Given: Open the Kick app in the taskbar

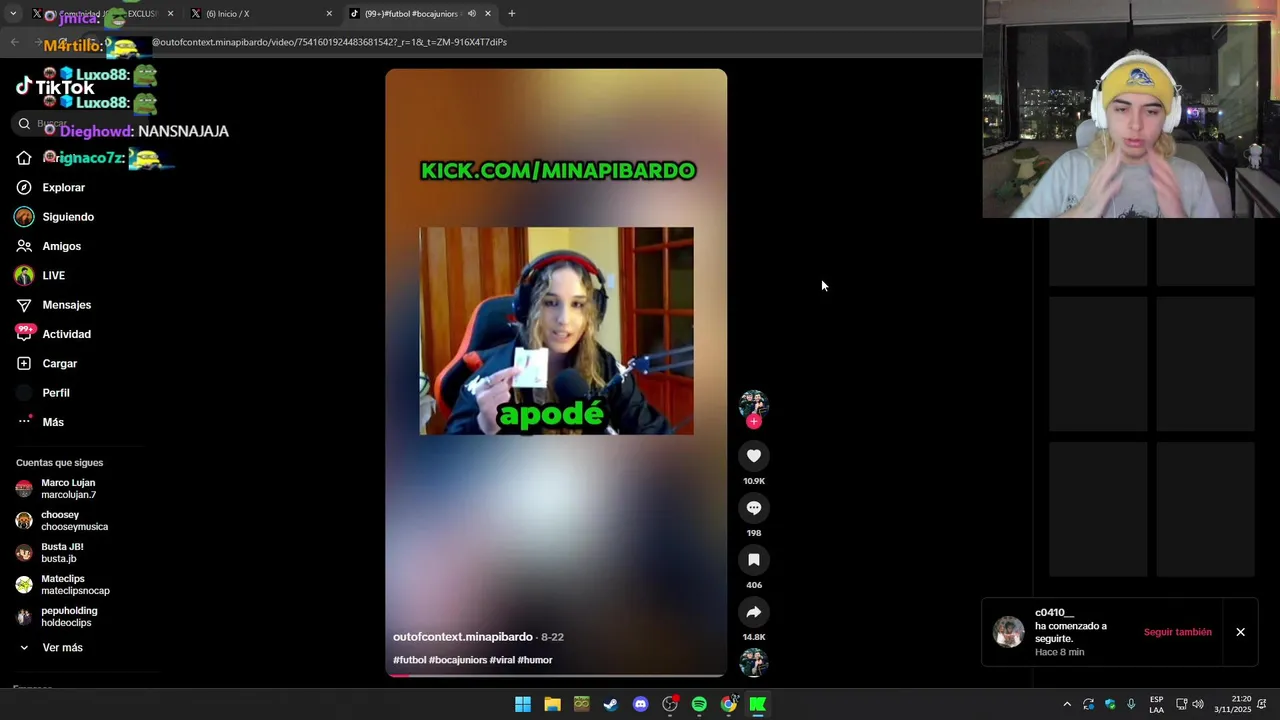Looking at the screenshot, I should 758,704.
